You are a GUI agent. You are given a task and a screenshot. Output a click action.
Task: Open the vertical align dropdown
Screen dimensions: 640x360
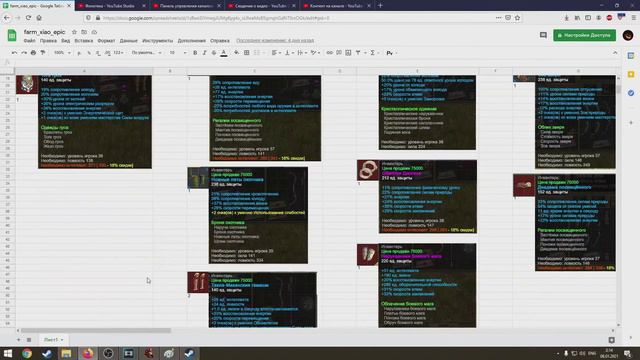pyautogui.click(x=289, y=53)
